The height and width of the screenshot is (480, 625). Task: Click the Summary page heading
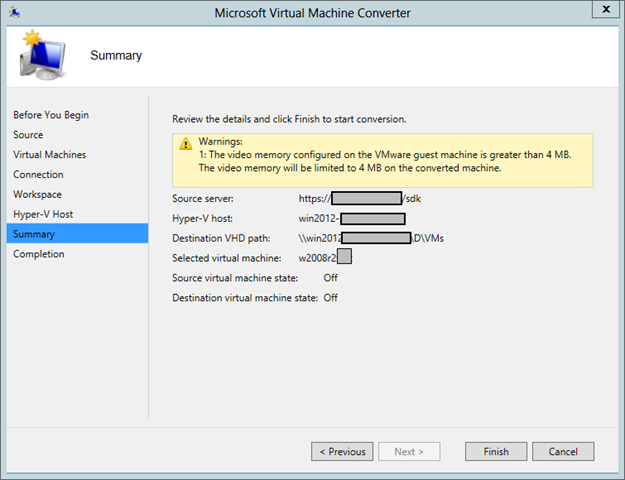[116, 55]
